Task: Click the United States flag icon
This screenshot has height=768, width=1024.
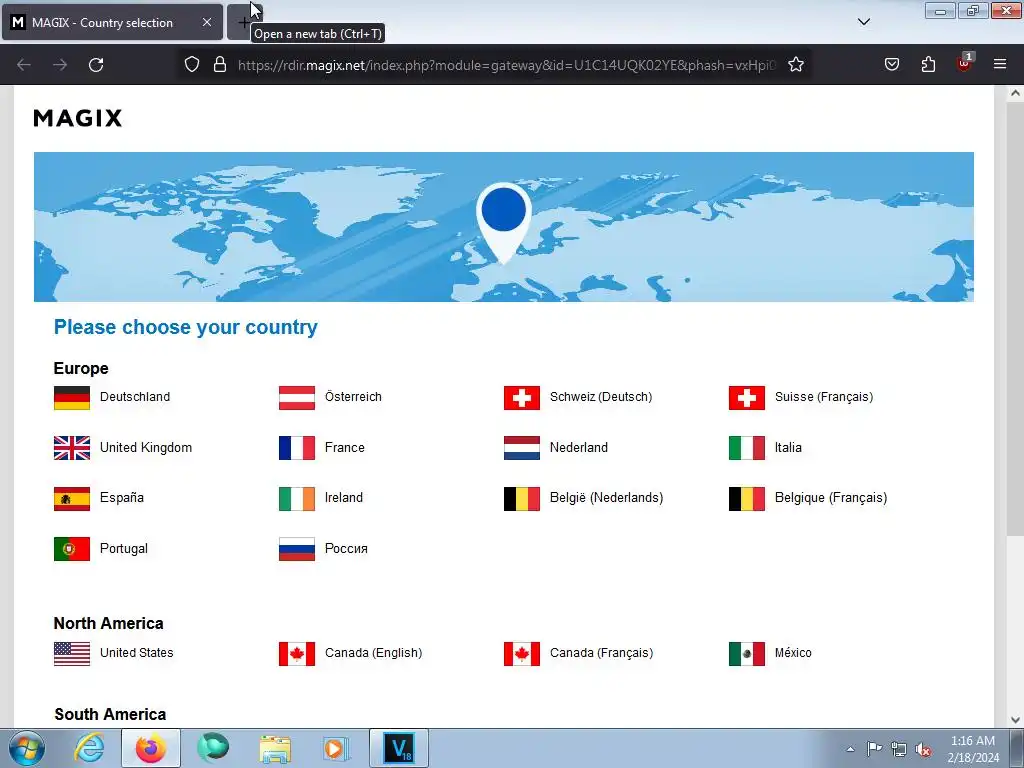Action: [x=72, y=654]
